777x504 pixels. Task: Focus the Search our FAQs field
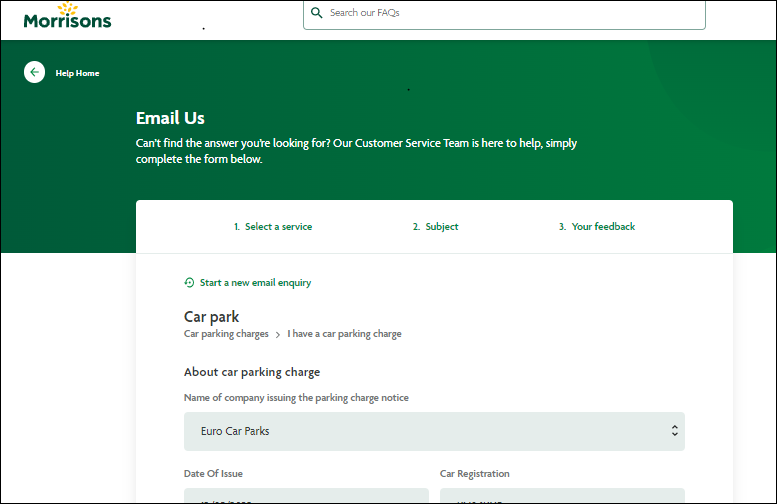(504, 13)
